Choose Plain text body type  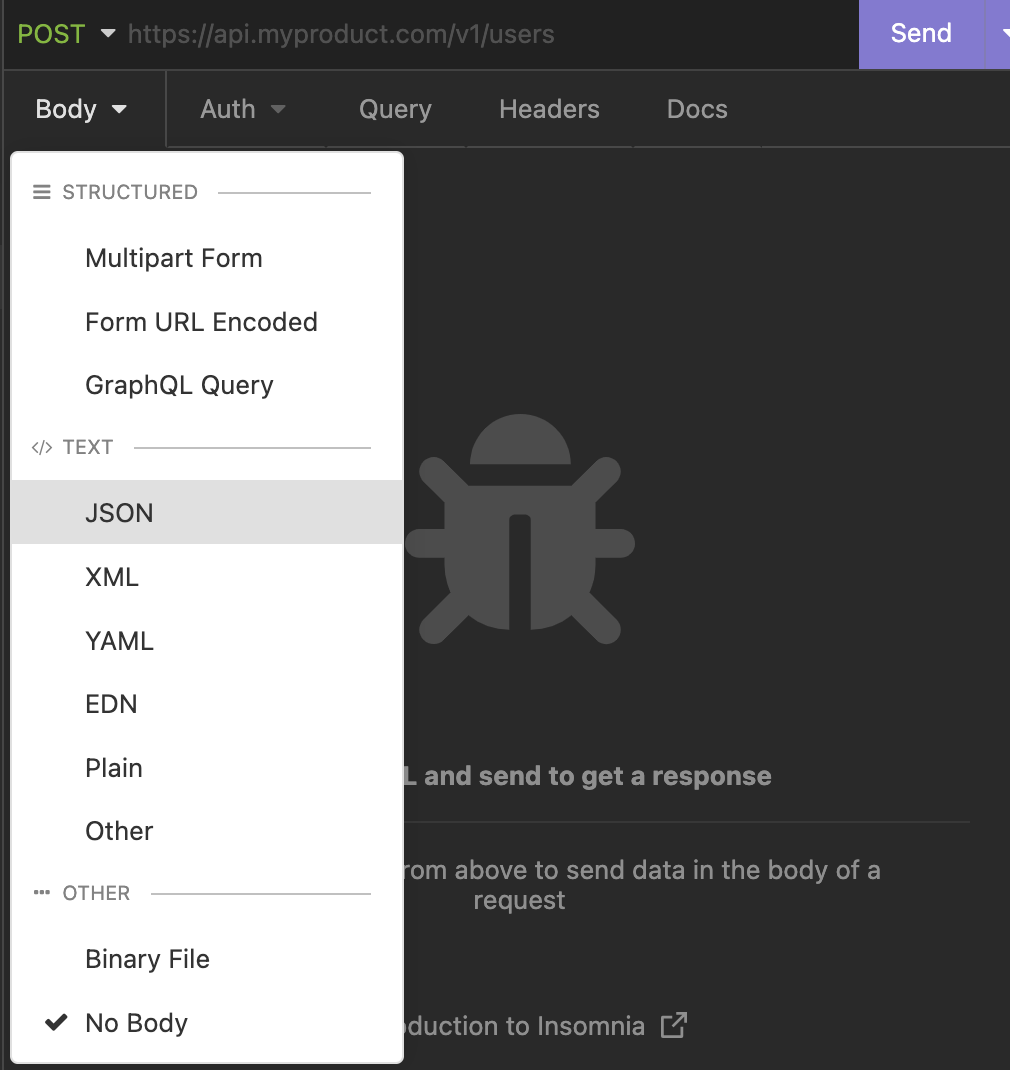click(x=207, y=768)
